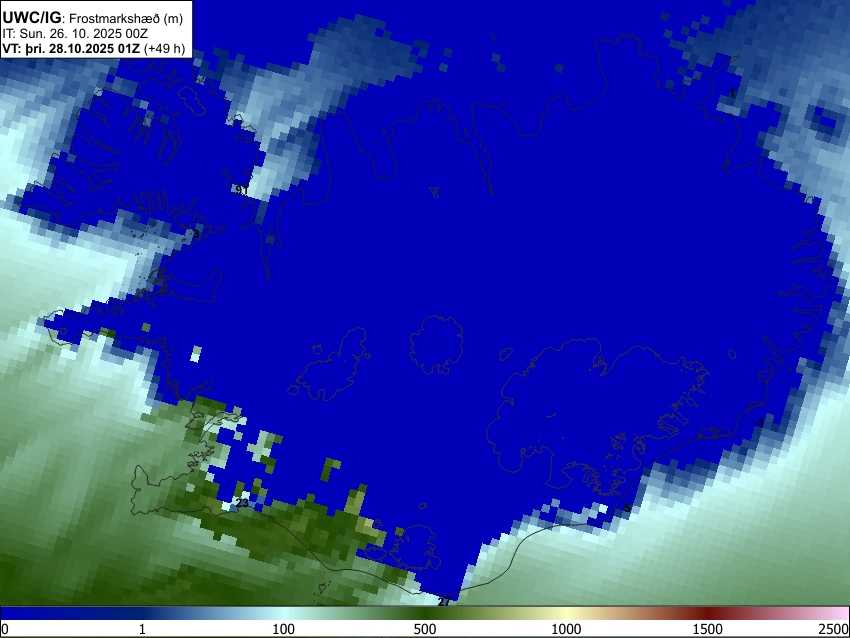850x638 pixels.
Task: Click the '1' label on the color scale
Action: tap(142, 629)
